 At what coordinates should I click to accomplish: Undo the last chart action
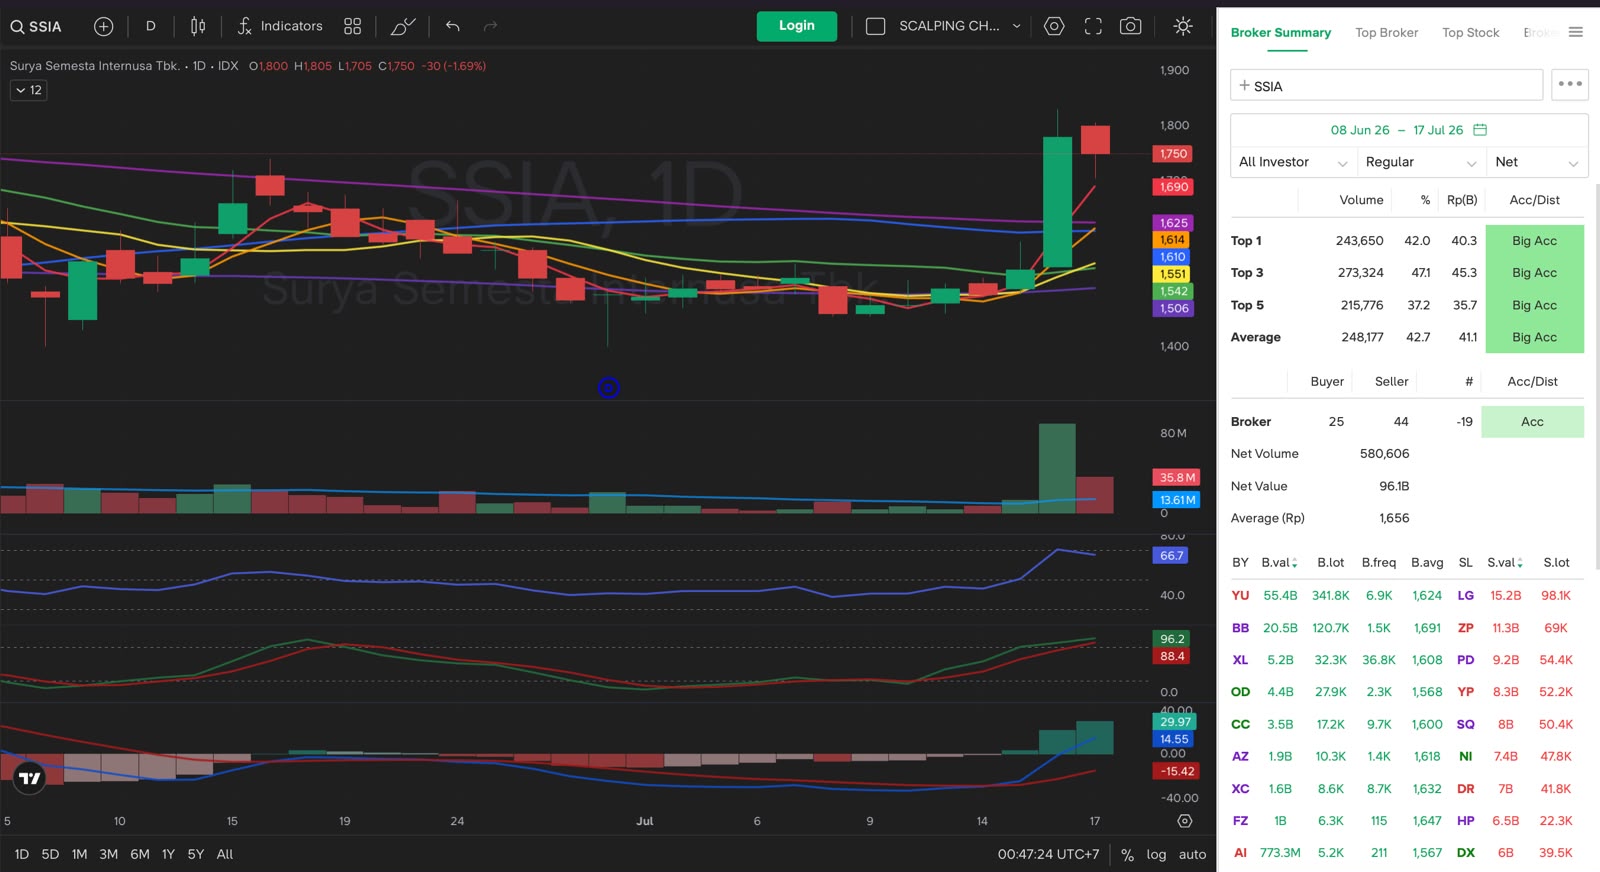pos(453,26)
